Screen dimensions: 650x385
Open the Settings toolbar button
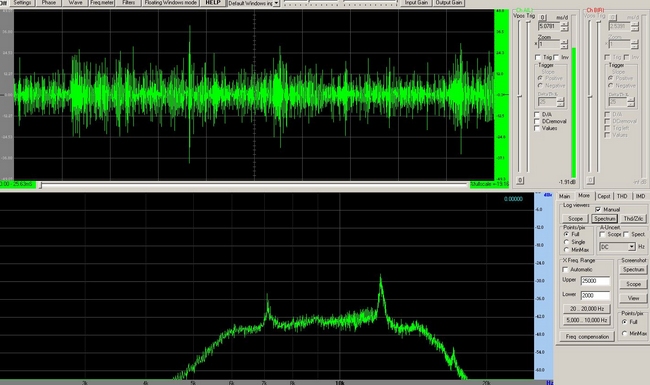click(x=22, y=2)
